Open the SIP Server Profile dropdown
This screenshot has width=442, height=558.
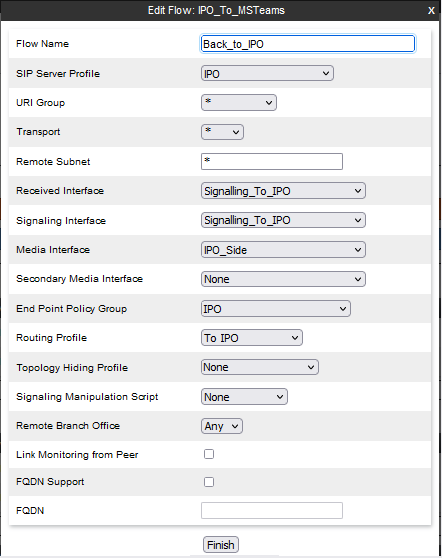tap(267, 73)
